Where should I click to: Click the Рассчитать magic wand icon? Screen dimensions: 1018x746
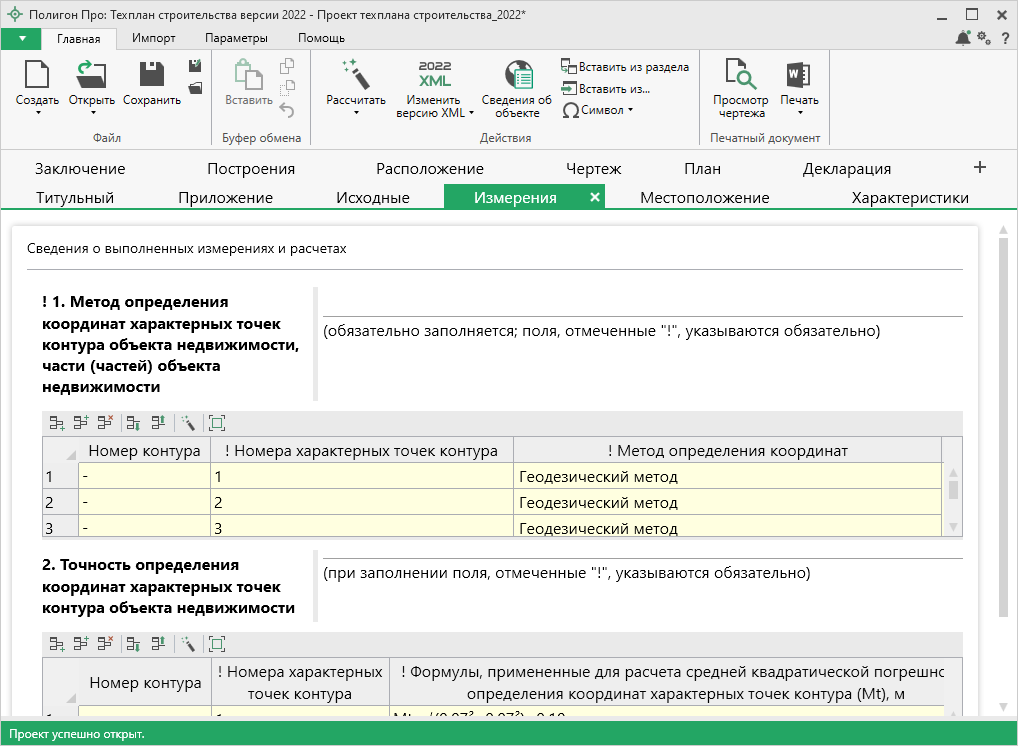click(355, 75)
